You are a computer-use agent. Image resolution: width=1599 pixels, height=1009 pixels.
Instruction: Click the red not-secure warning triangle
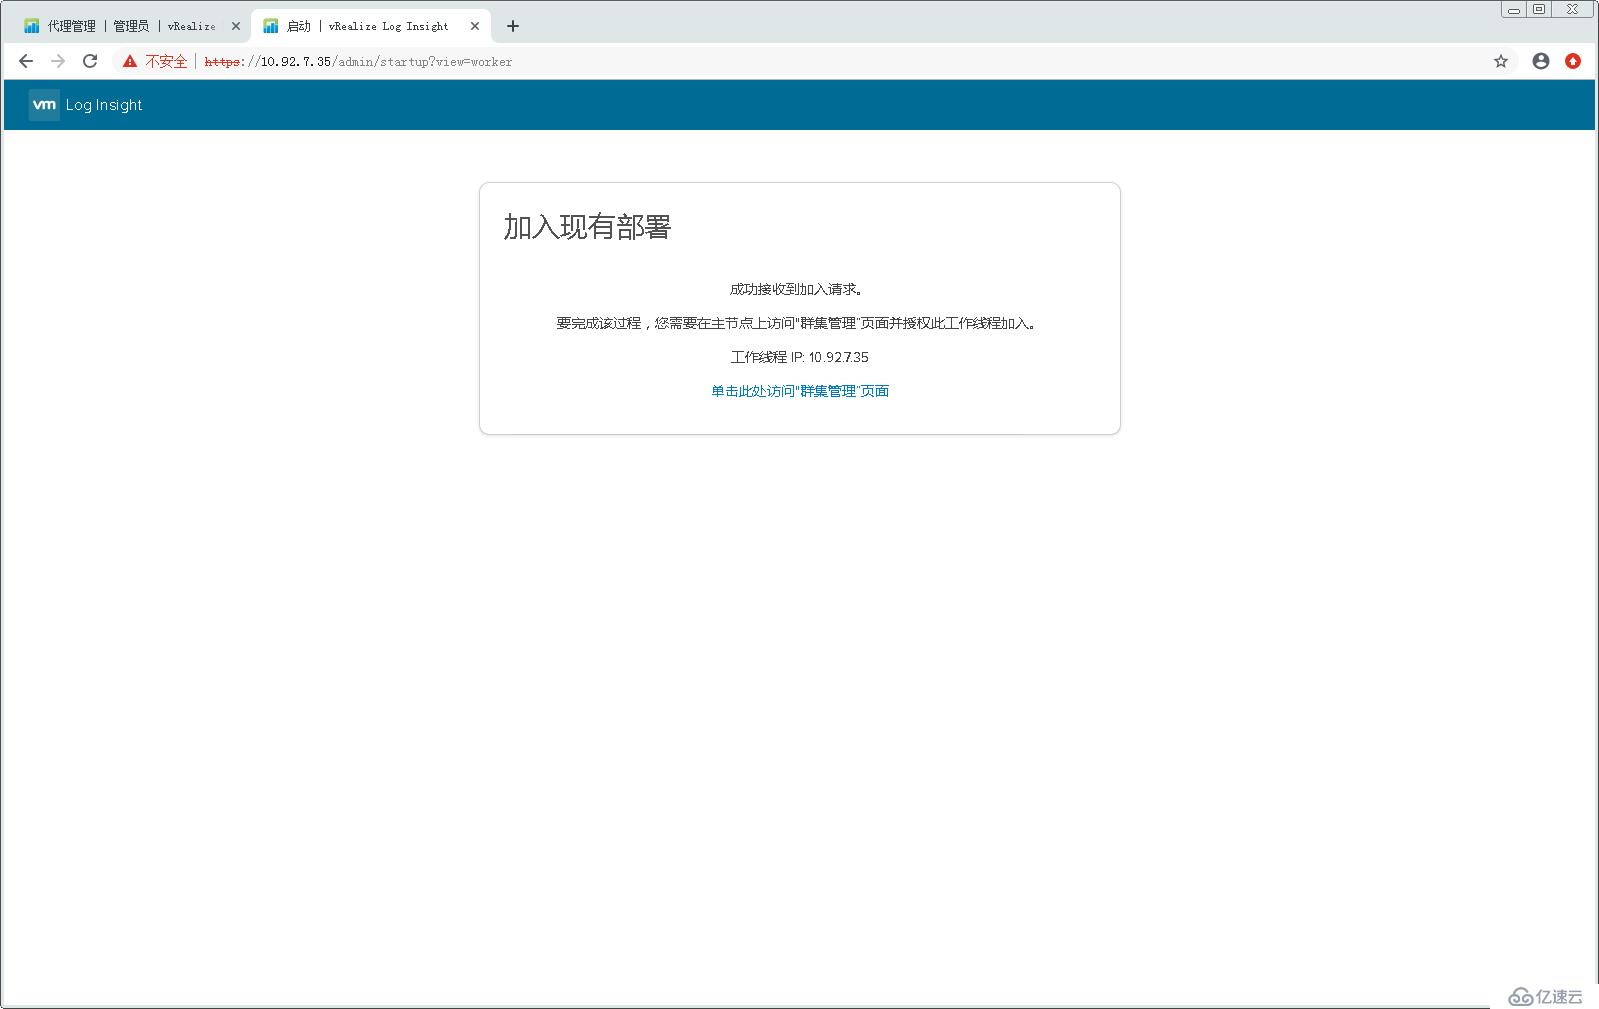point(130,61)
